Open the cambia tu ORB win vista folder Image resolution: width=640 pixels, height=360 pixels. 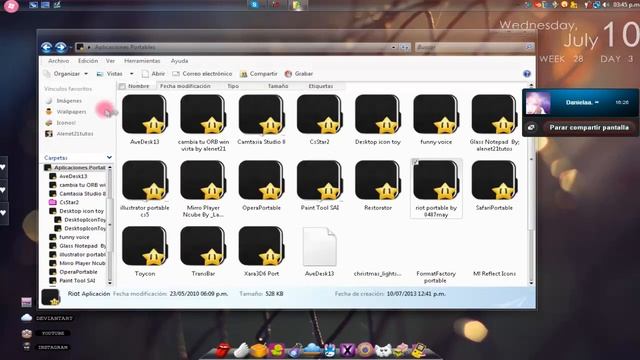point(203,115)
